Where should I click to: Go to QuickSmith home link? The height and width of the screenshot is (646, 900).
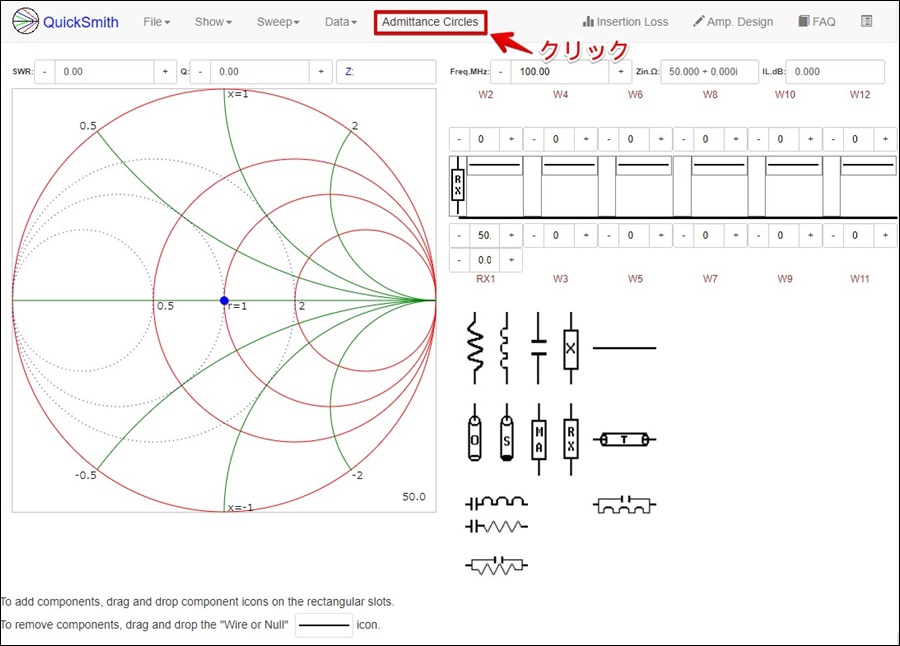[x=81, y=22]
